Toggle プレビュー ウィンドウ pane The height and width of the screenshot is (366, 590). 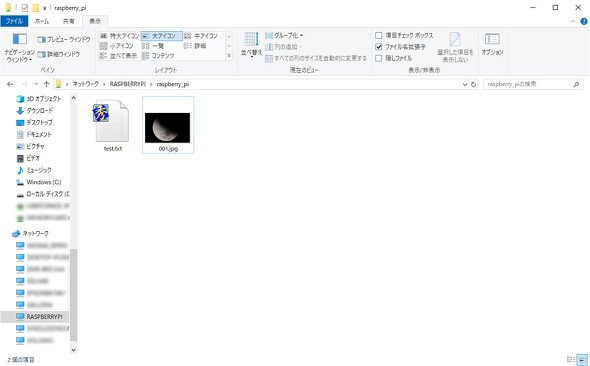pyautogui.click(x=64, y=39)
